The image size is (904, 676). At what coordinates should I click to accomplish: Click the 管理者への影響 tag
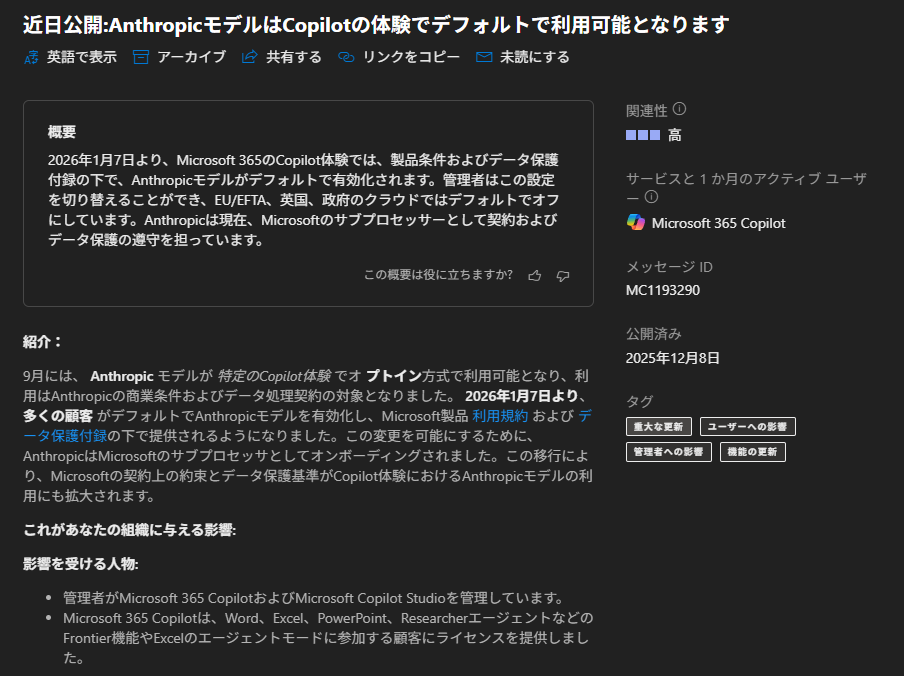click(x=668, y=452)
